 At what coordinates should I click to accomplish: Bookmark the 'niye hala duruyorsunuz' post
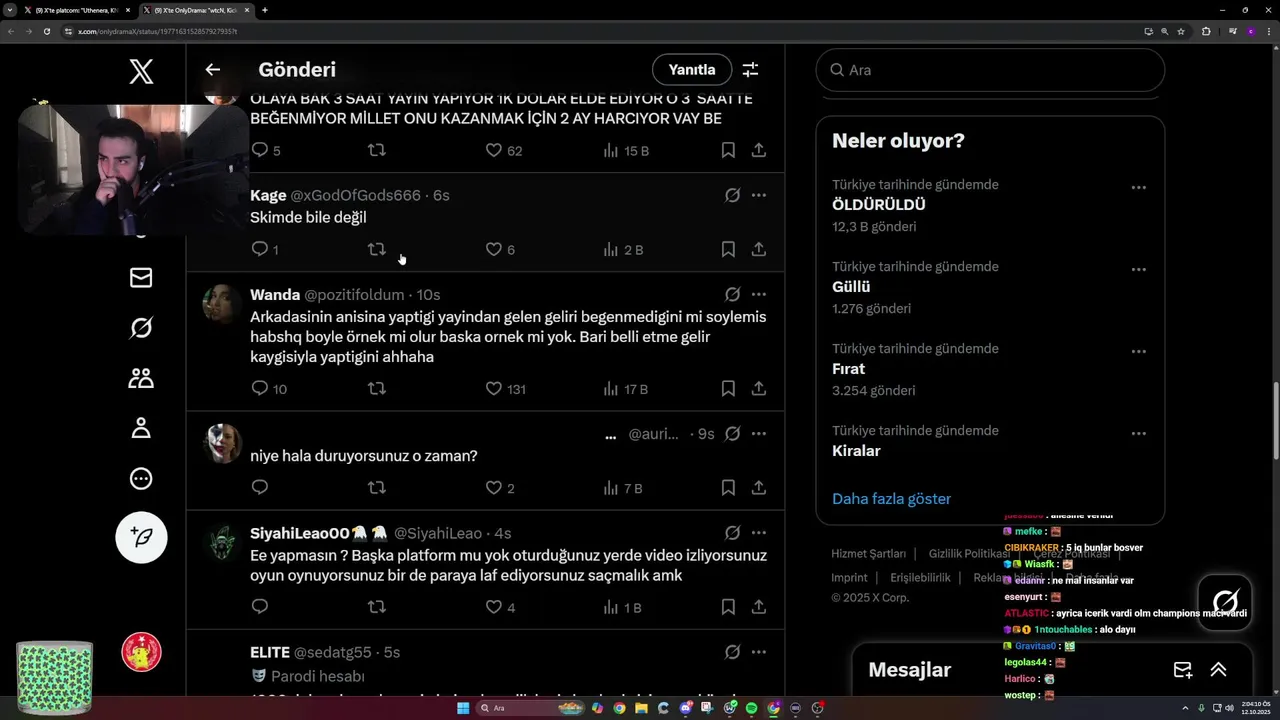coord(728,488)
